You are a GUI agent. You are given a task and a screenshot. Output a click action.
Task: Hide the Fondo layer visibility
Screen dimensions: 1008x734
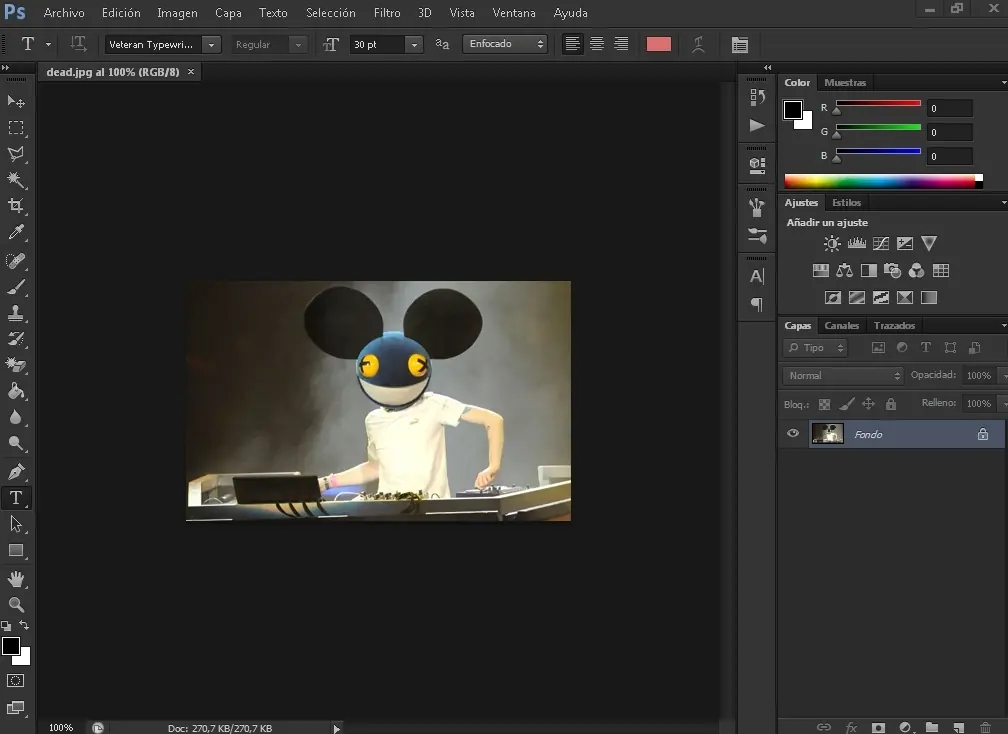[793, 434]
